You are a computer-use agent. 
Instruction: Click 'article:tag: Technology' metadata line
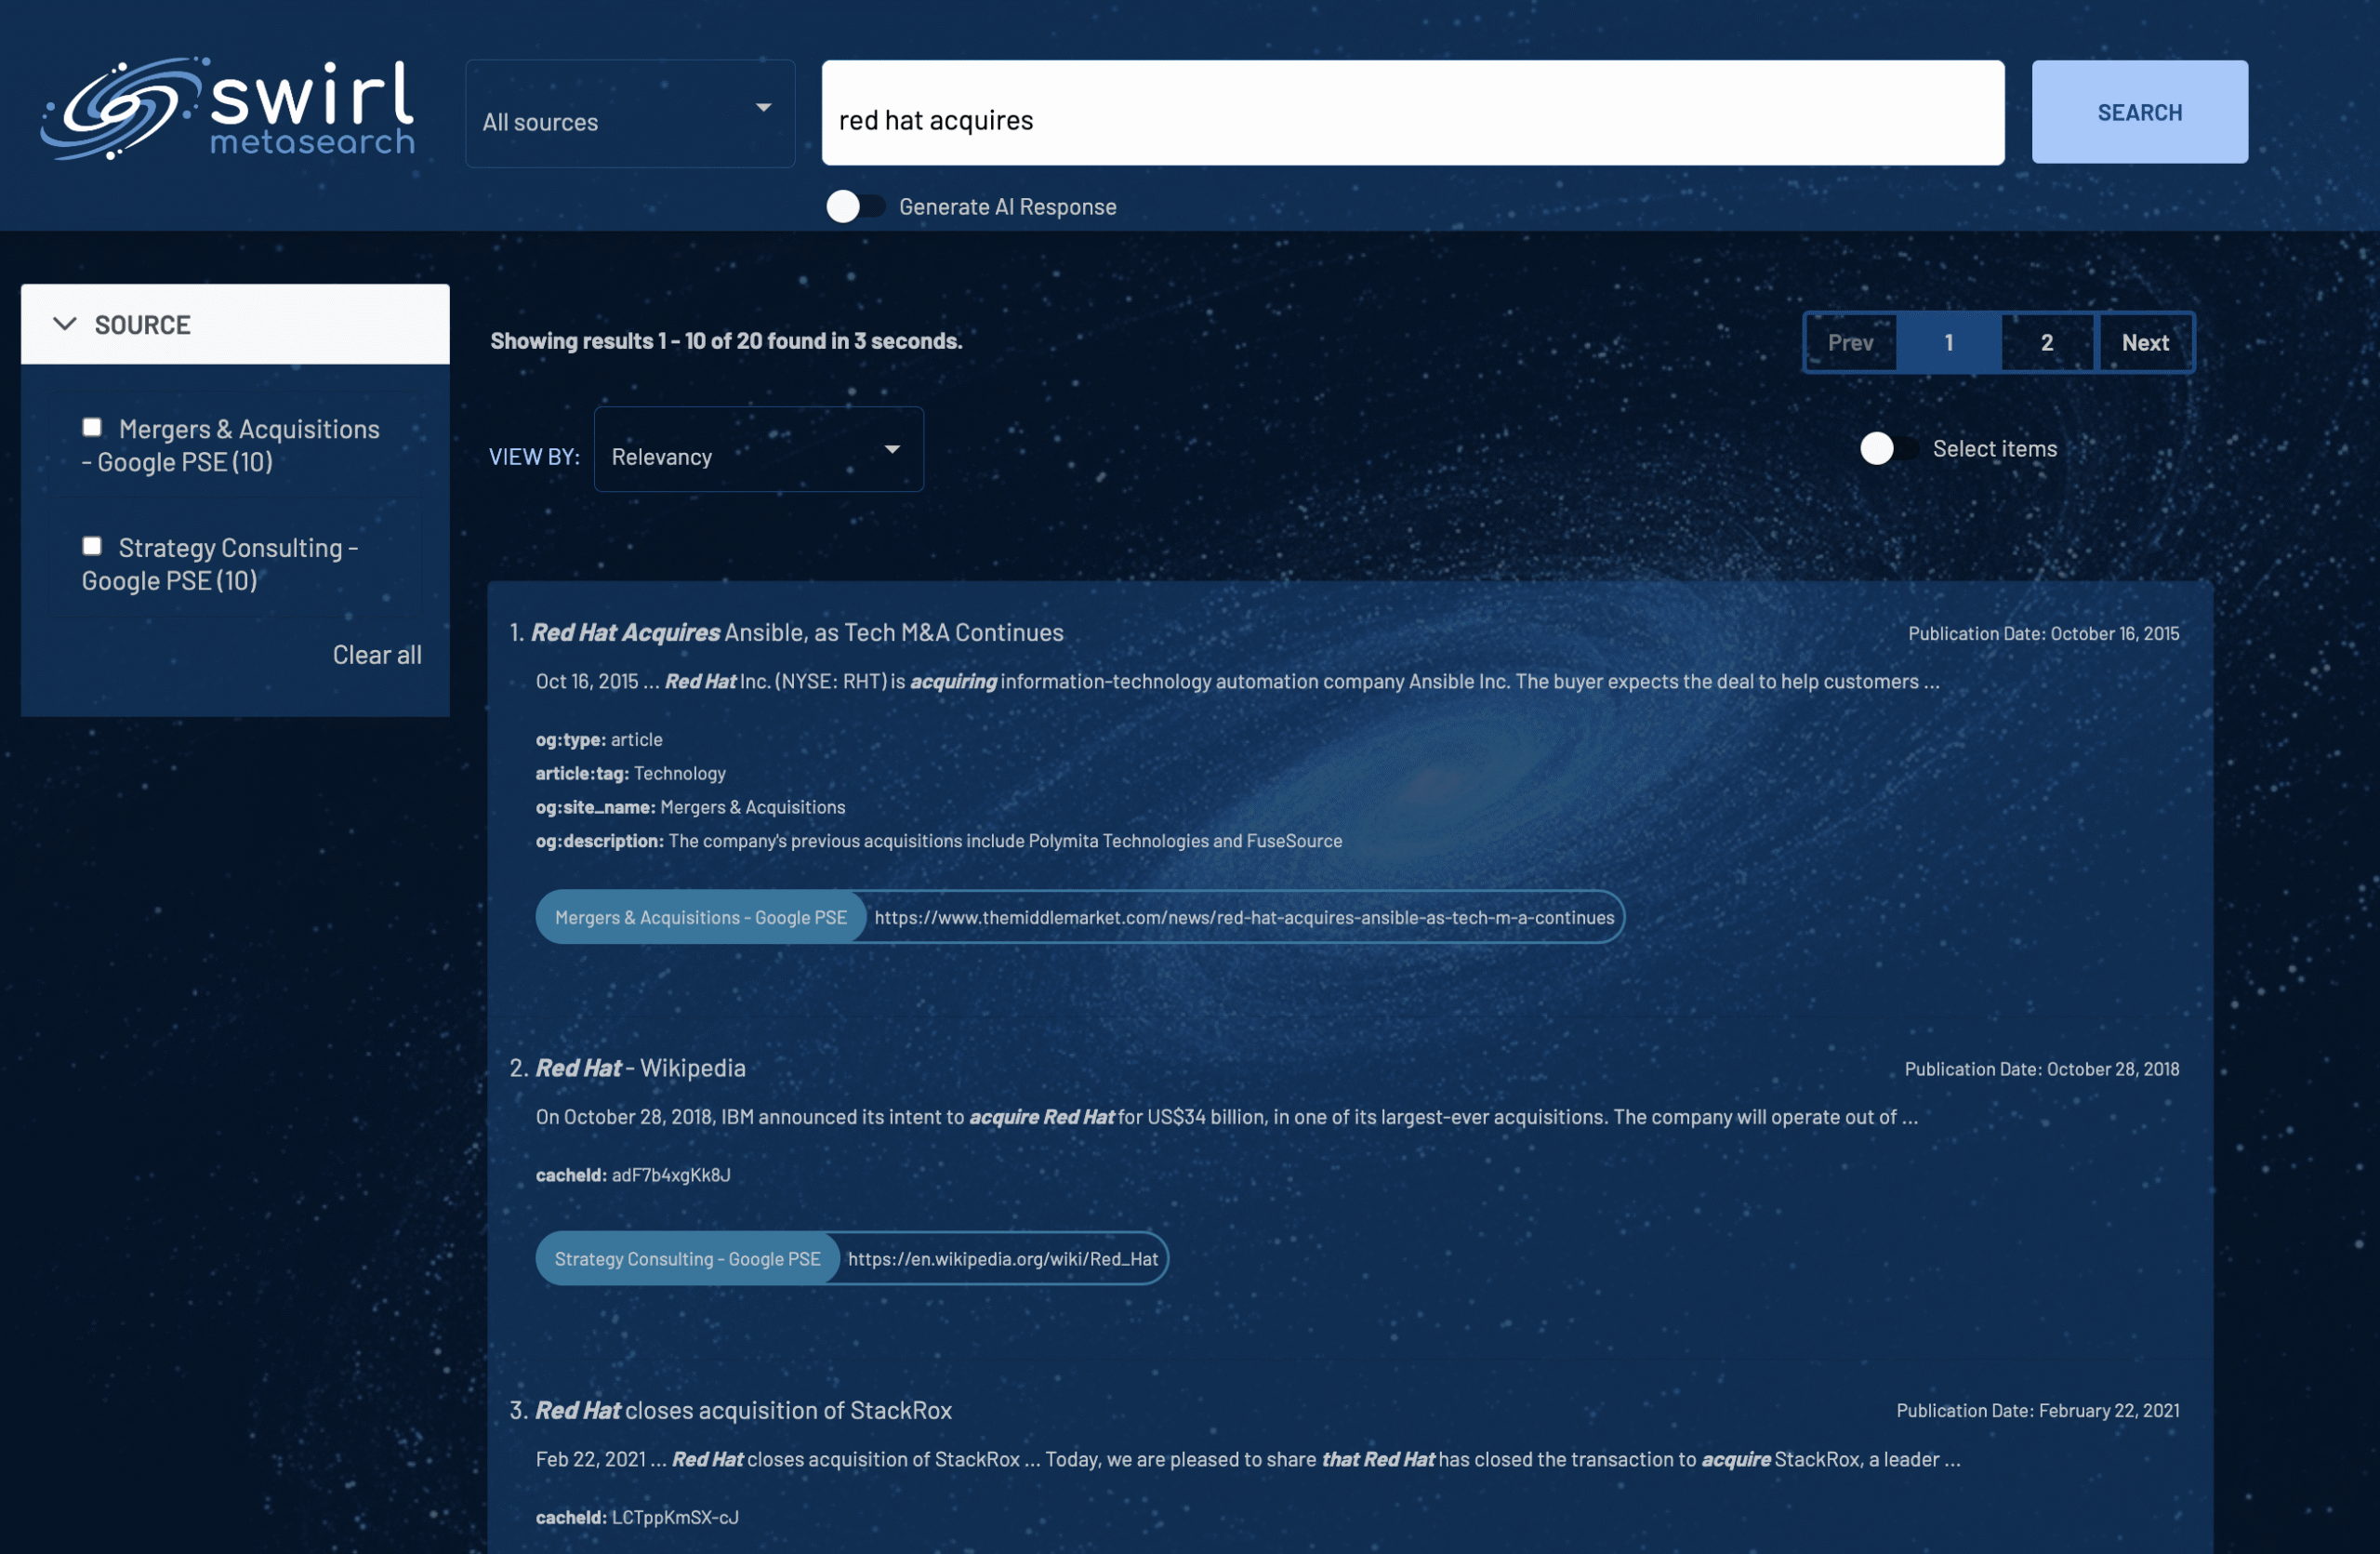point(631,774)
